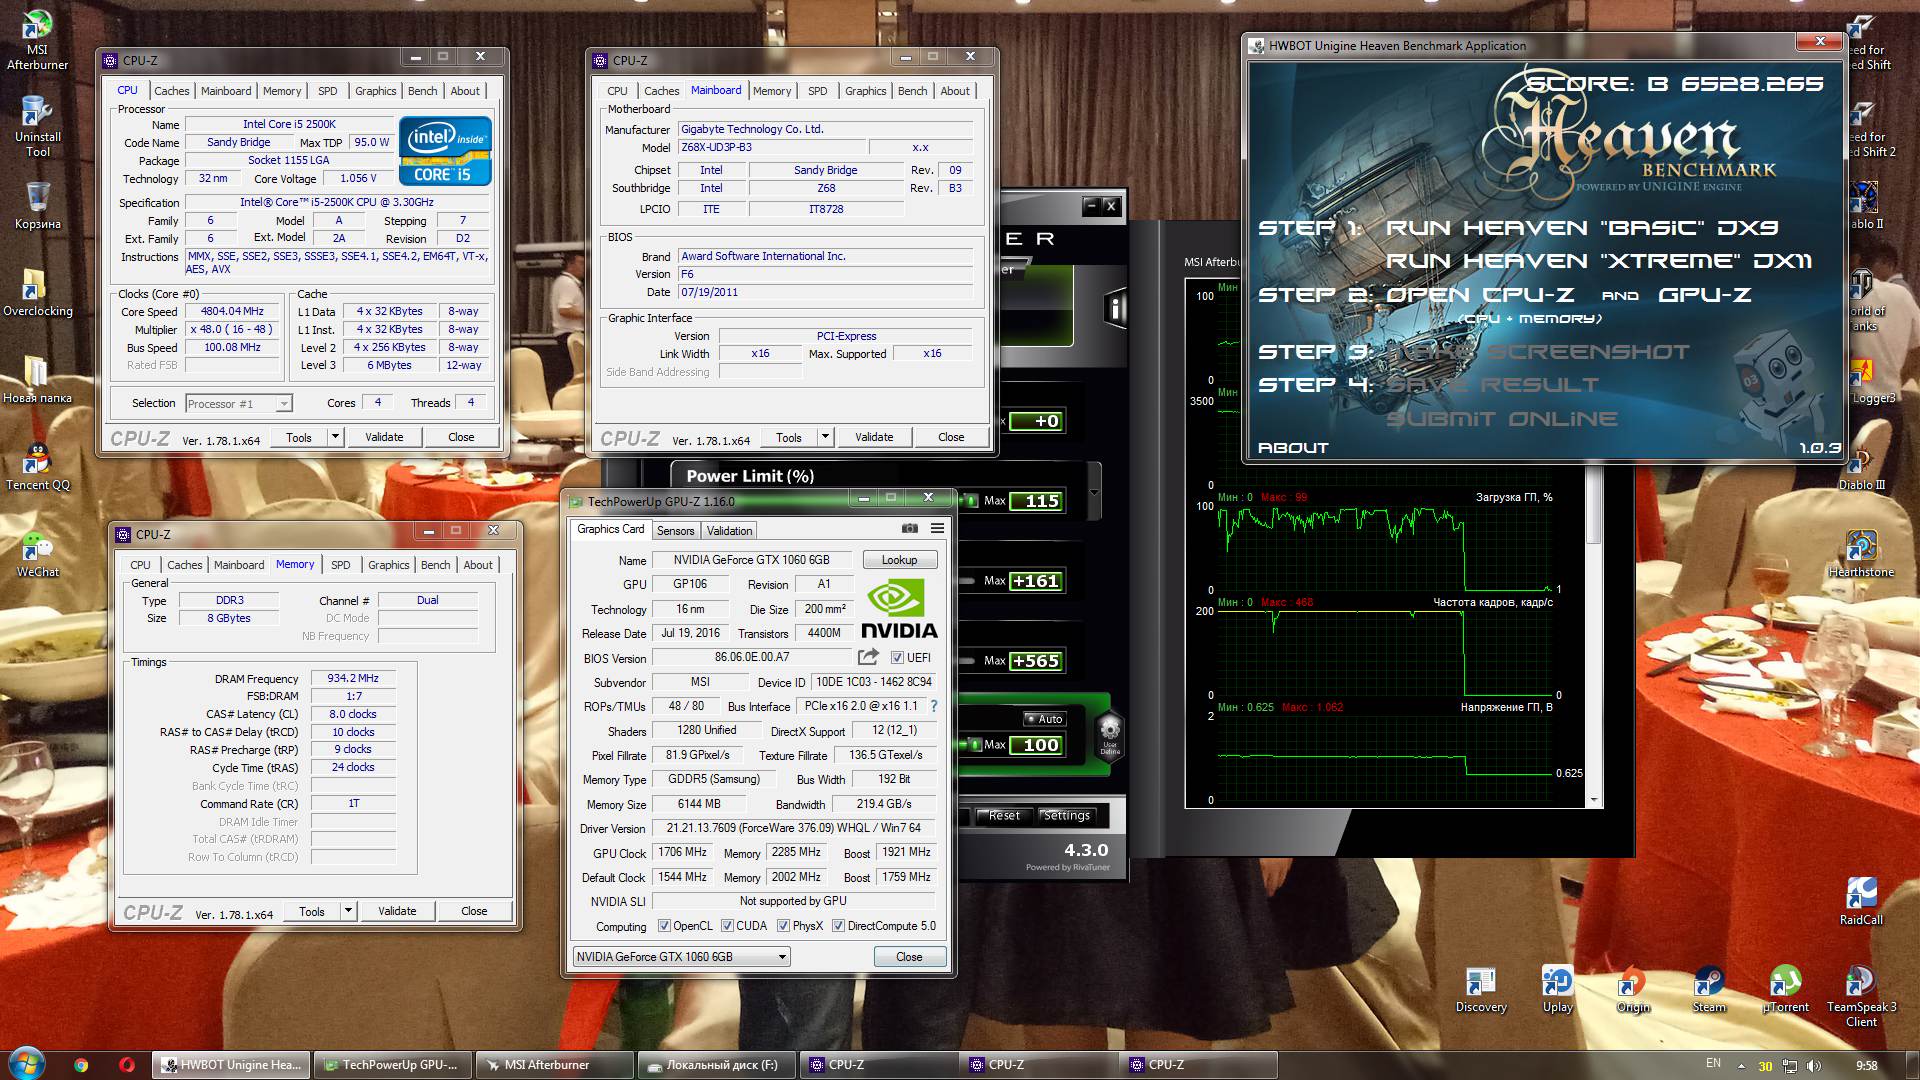Toggle Afterburner fan Auto button
This screenshot has width=1920, height=1080.
[1044, 719]
